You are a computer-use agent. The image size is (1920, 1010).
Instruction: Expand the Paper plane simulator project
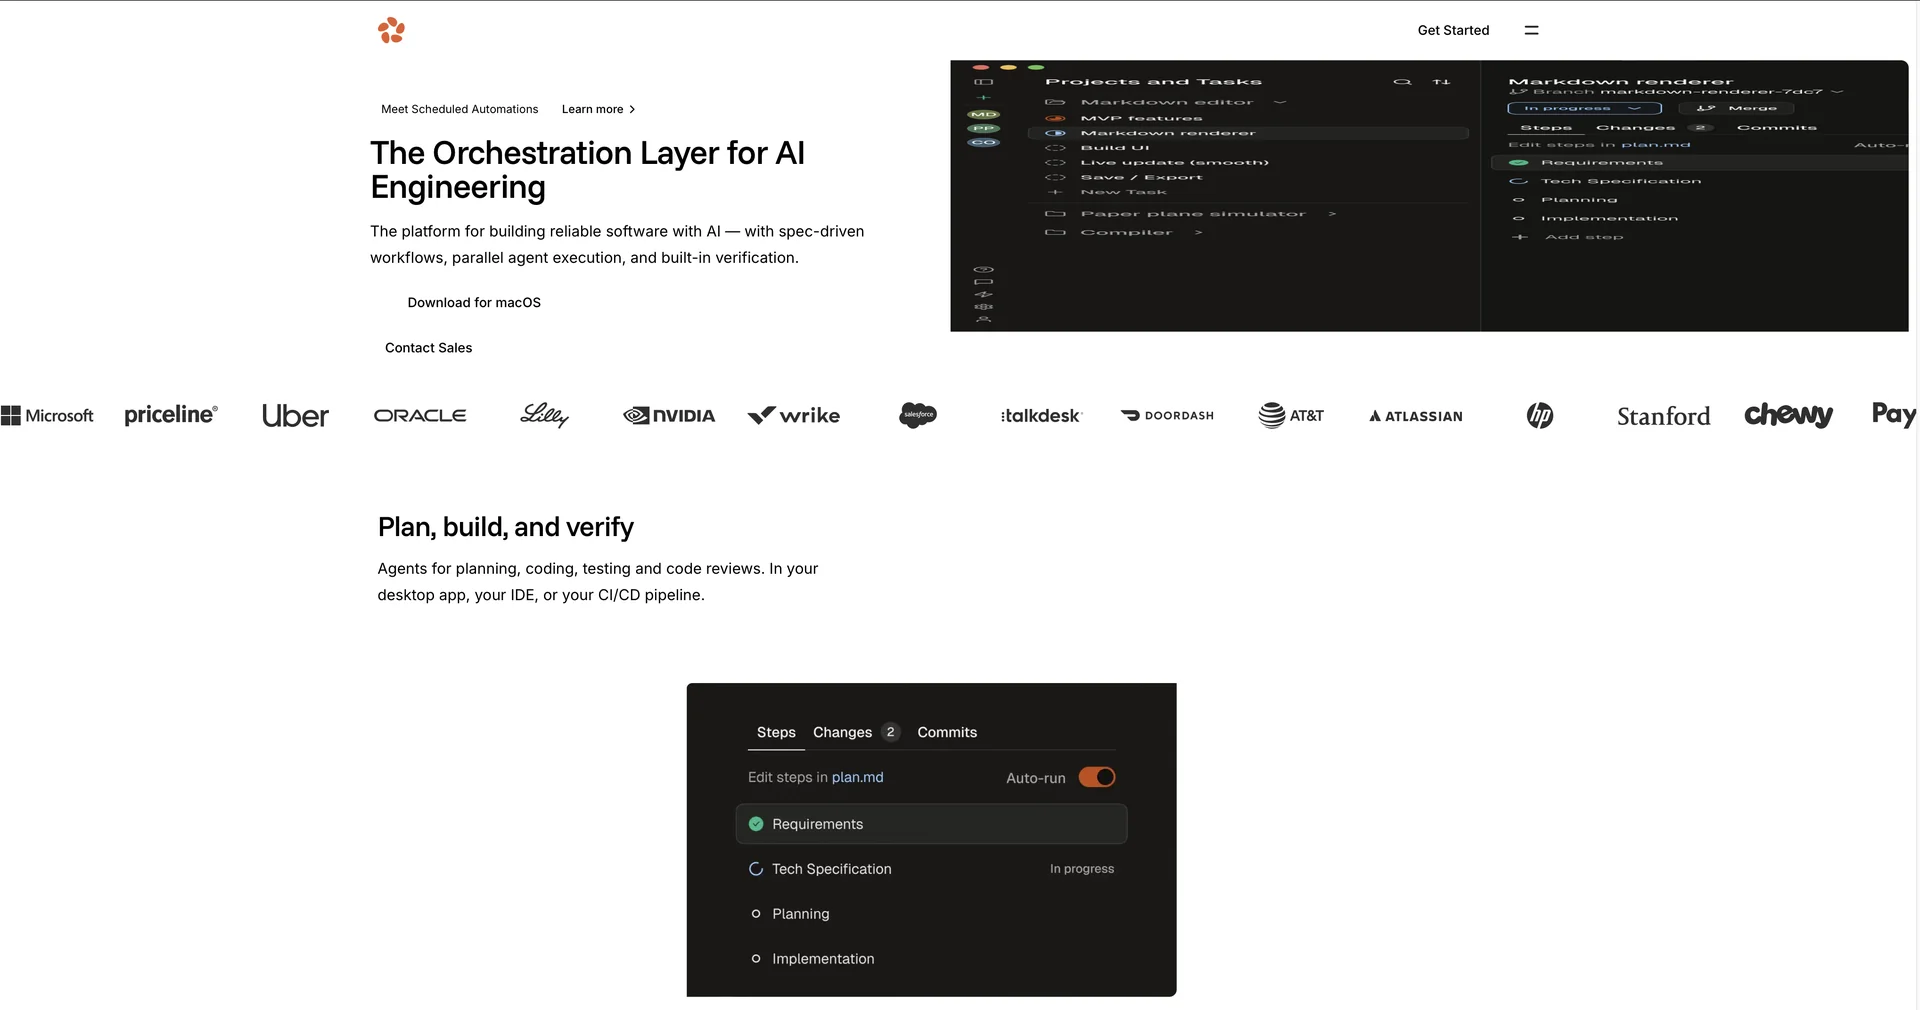coord(1332,214)
